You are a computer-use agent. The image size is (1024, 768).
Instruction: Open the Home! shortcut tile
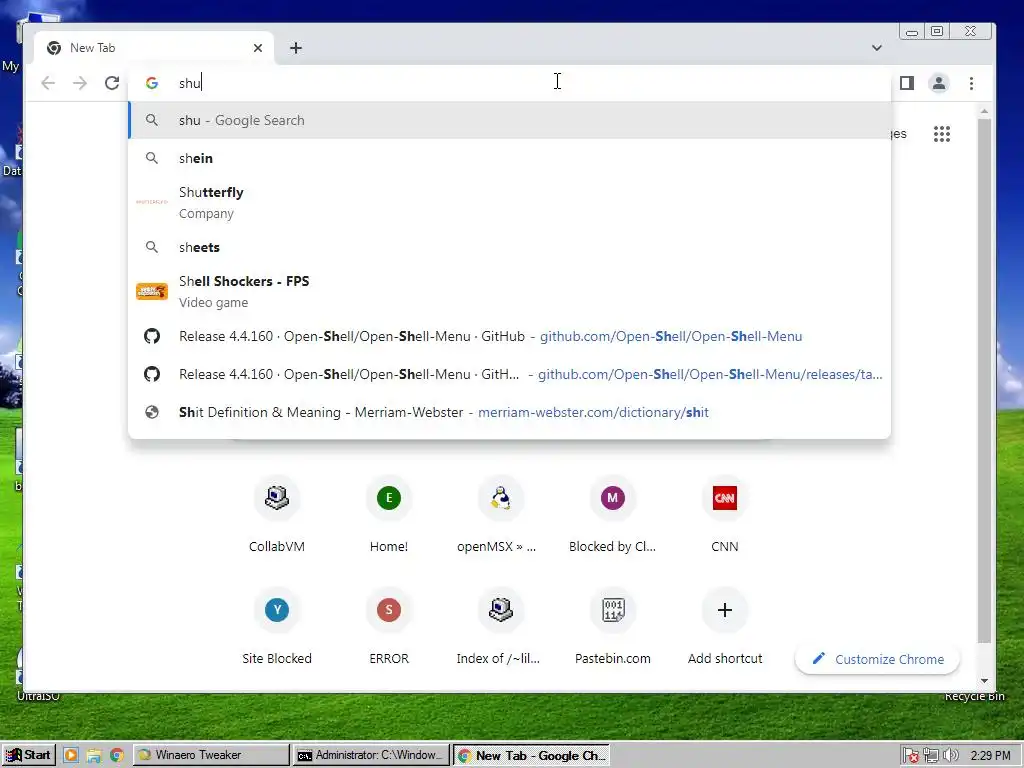point(389,516)
